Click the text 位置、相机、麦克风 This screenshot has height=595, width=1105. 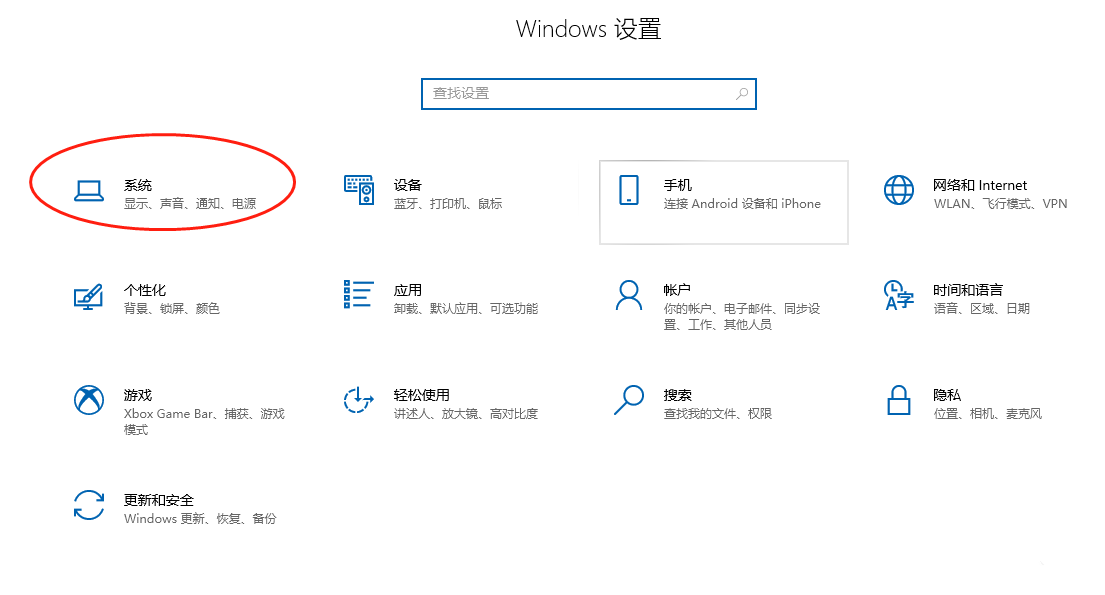(987, 414)
